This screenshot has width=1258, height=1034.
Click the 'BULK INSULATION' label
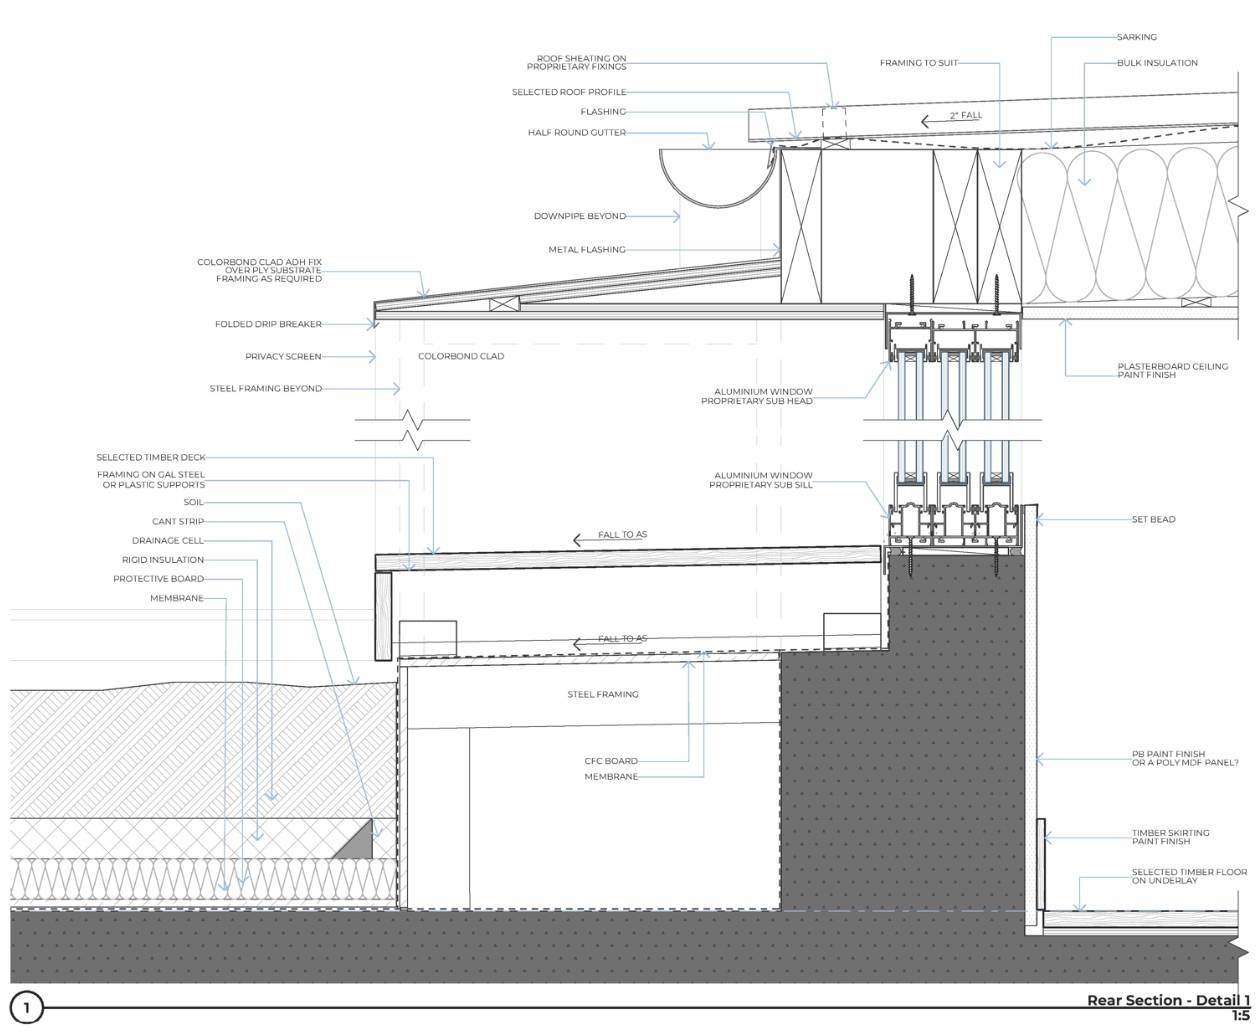[x=1157, y=63]
